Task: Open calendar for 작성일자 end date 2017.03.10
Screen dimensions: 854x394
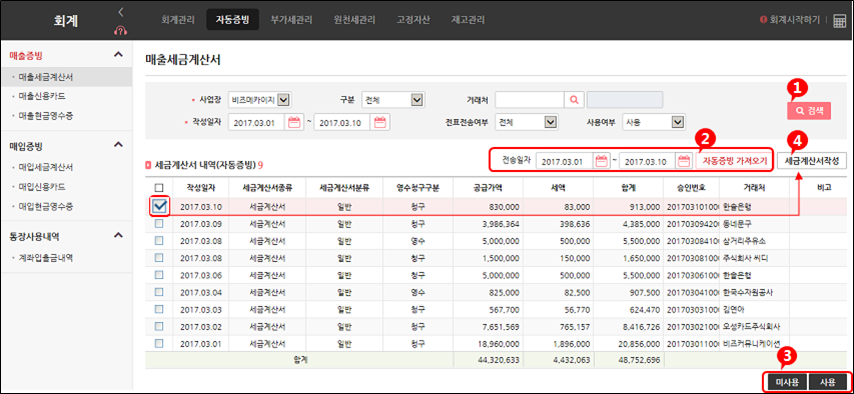Action: point(380,122)
